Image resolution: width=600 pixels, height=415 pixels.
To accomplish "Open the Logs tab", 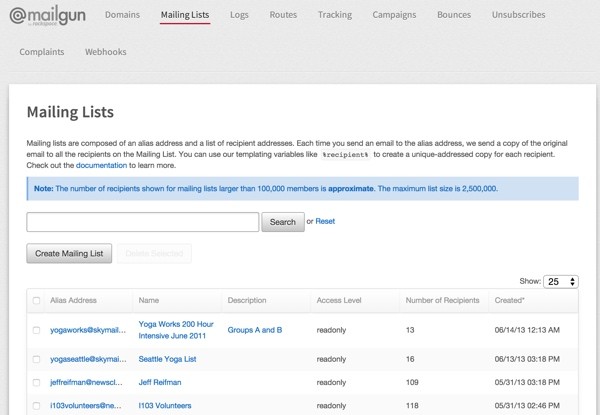I will pyautogui.click(x=239, y=15).
